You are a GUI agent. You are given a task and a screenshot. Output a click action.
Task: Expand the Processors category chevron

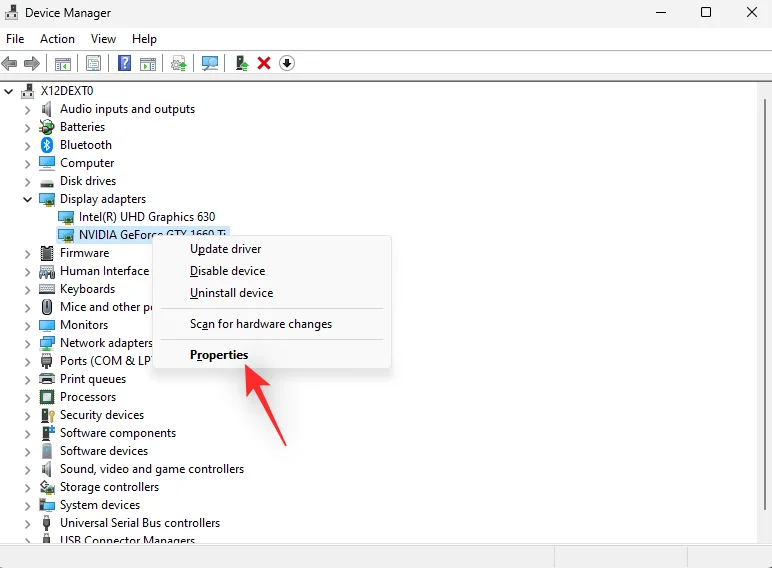point(28,397)
